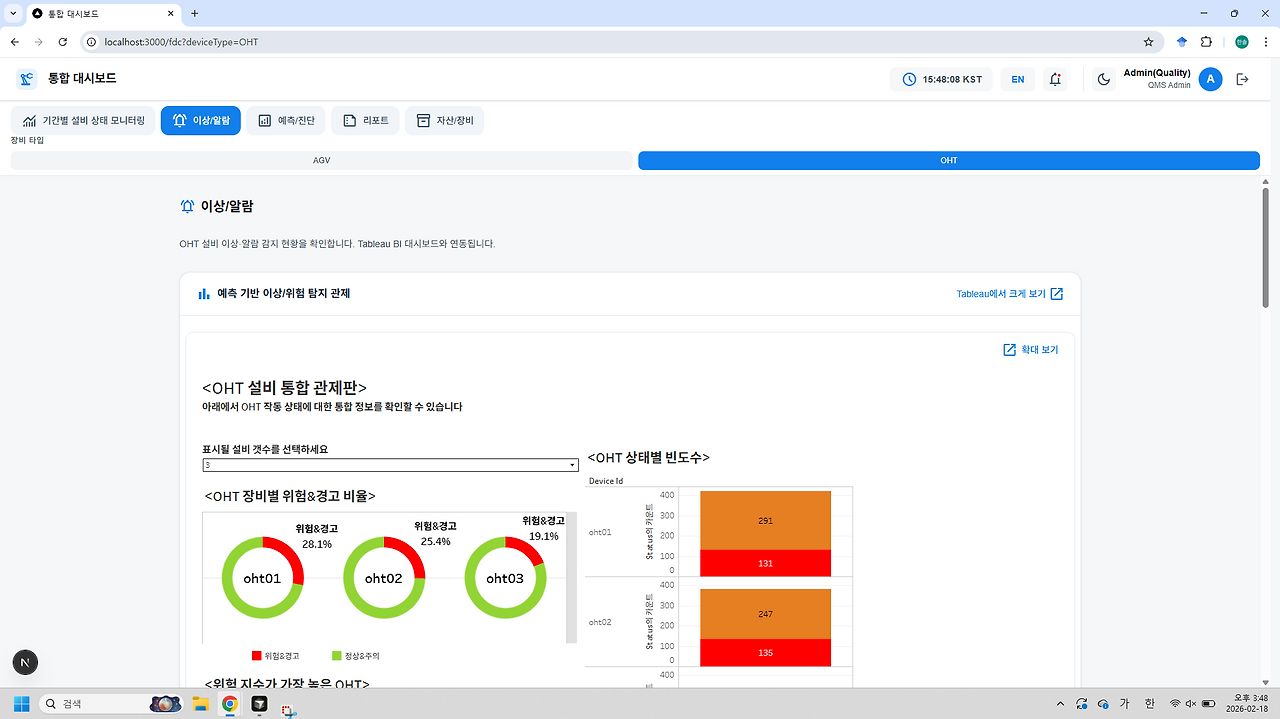Click the Wi-Fi network tray icon

(x=1175, y=704)
